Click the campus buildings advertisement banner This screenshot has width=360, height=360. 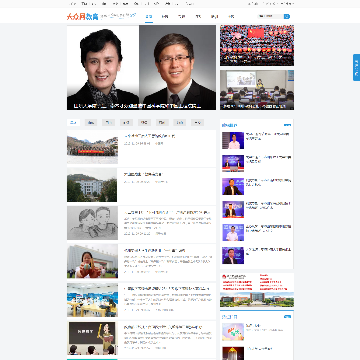pyautogui.click(x=257, y=290)
